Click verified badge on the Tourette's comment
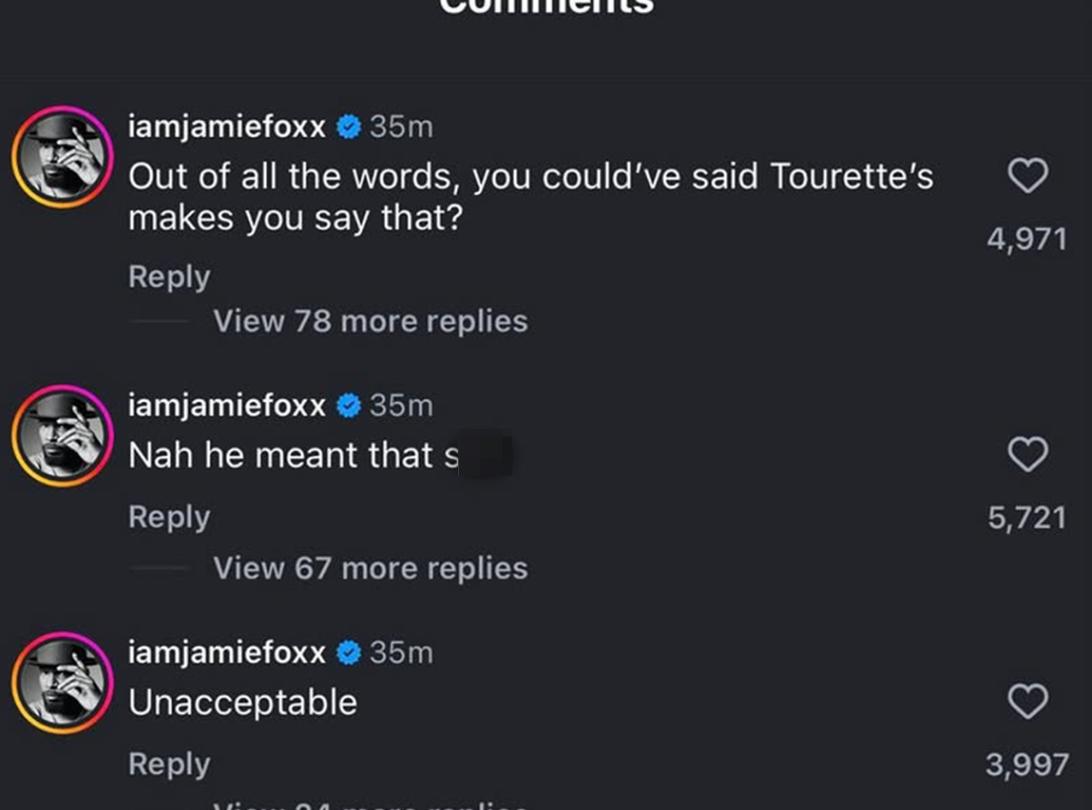Image resolution: width=1092 pixels, height=810 pixels. click(x=349, y=127)
